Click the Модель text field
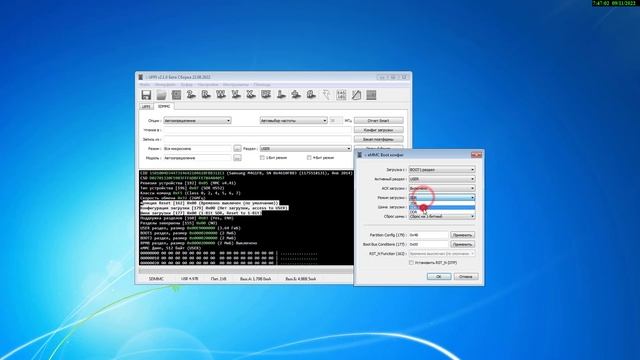 pos(197,158)
